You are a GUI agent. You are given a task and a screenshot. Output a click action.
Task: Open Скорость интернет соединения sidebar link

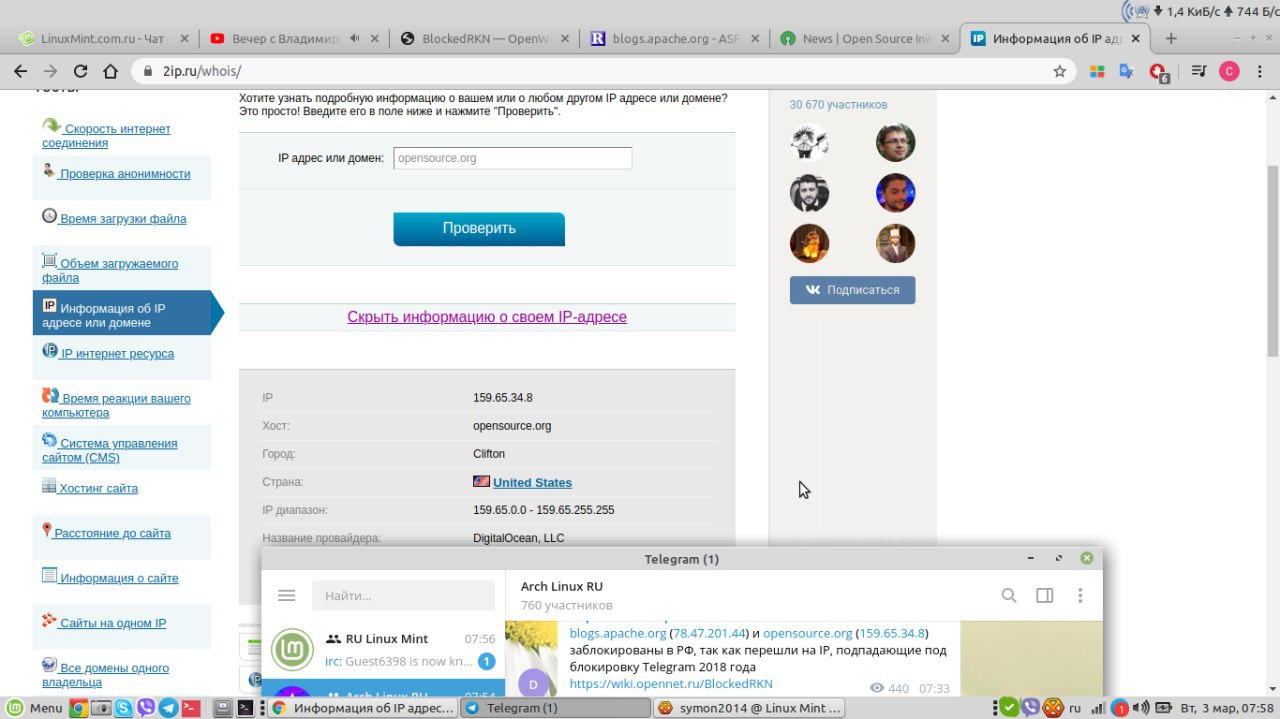[106, 135]
